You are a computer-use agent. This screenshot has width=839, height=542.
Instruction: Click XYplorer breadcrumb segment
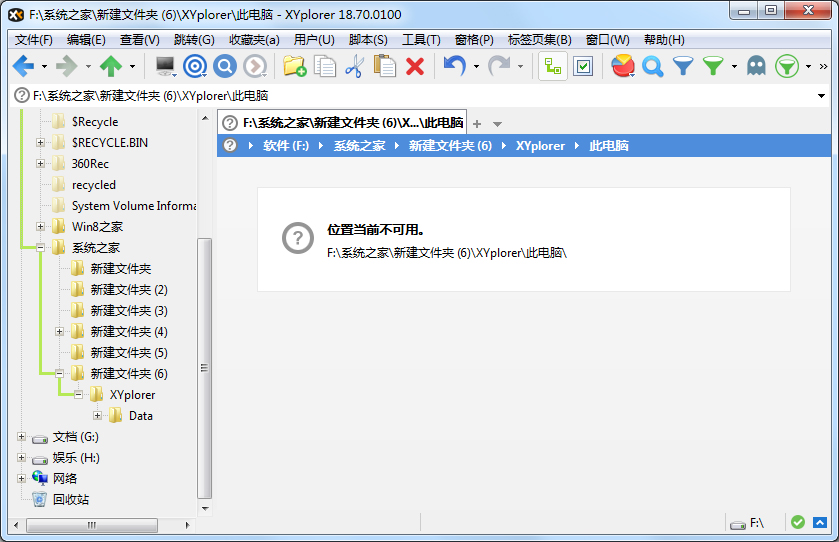click(540, 146)
